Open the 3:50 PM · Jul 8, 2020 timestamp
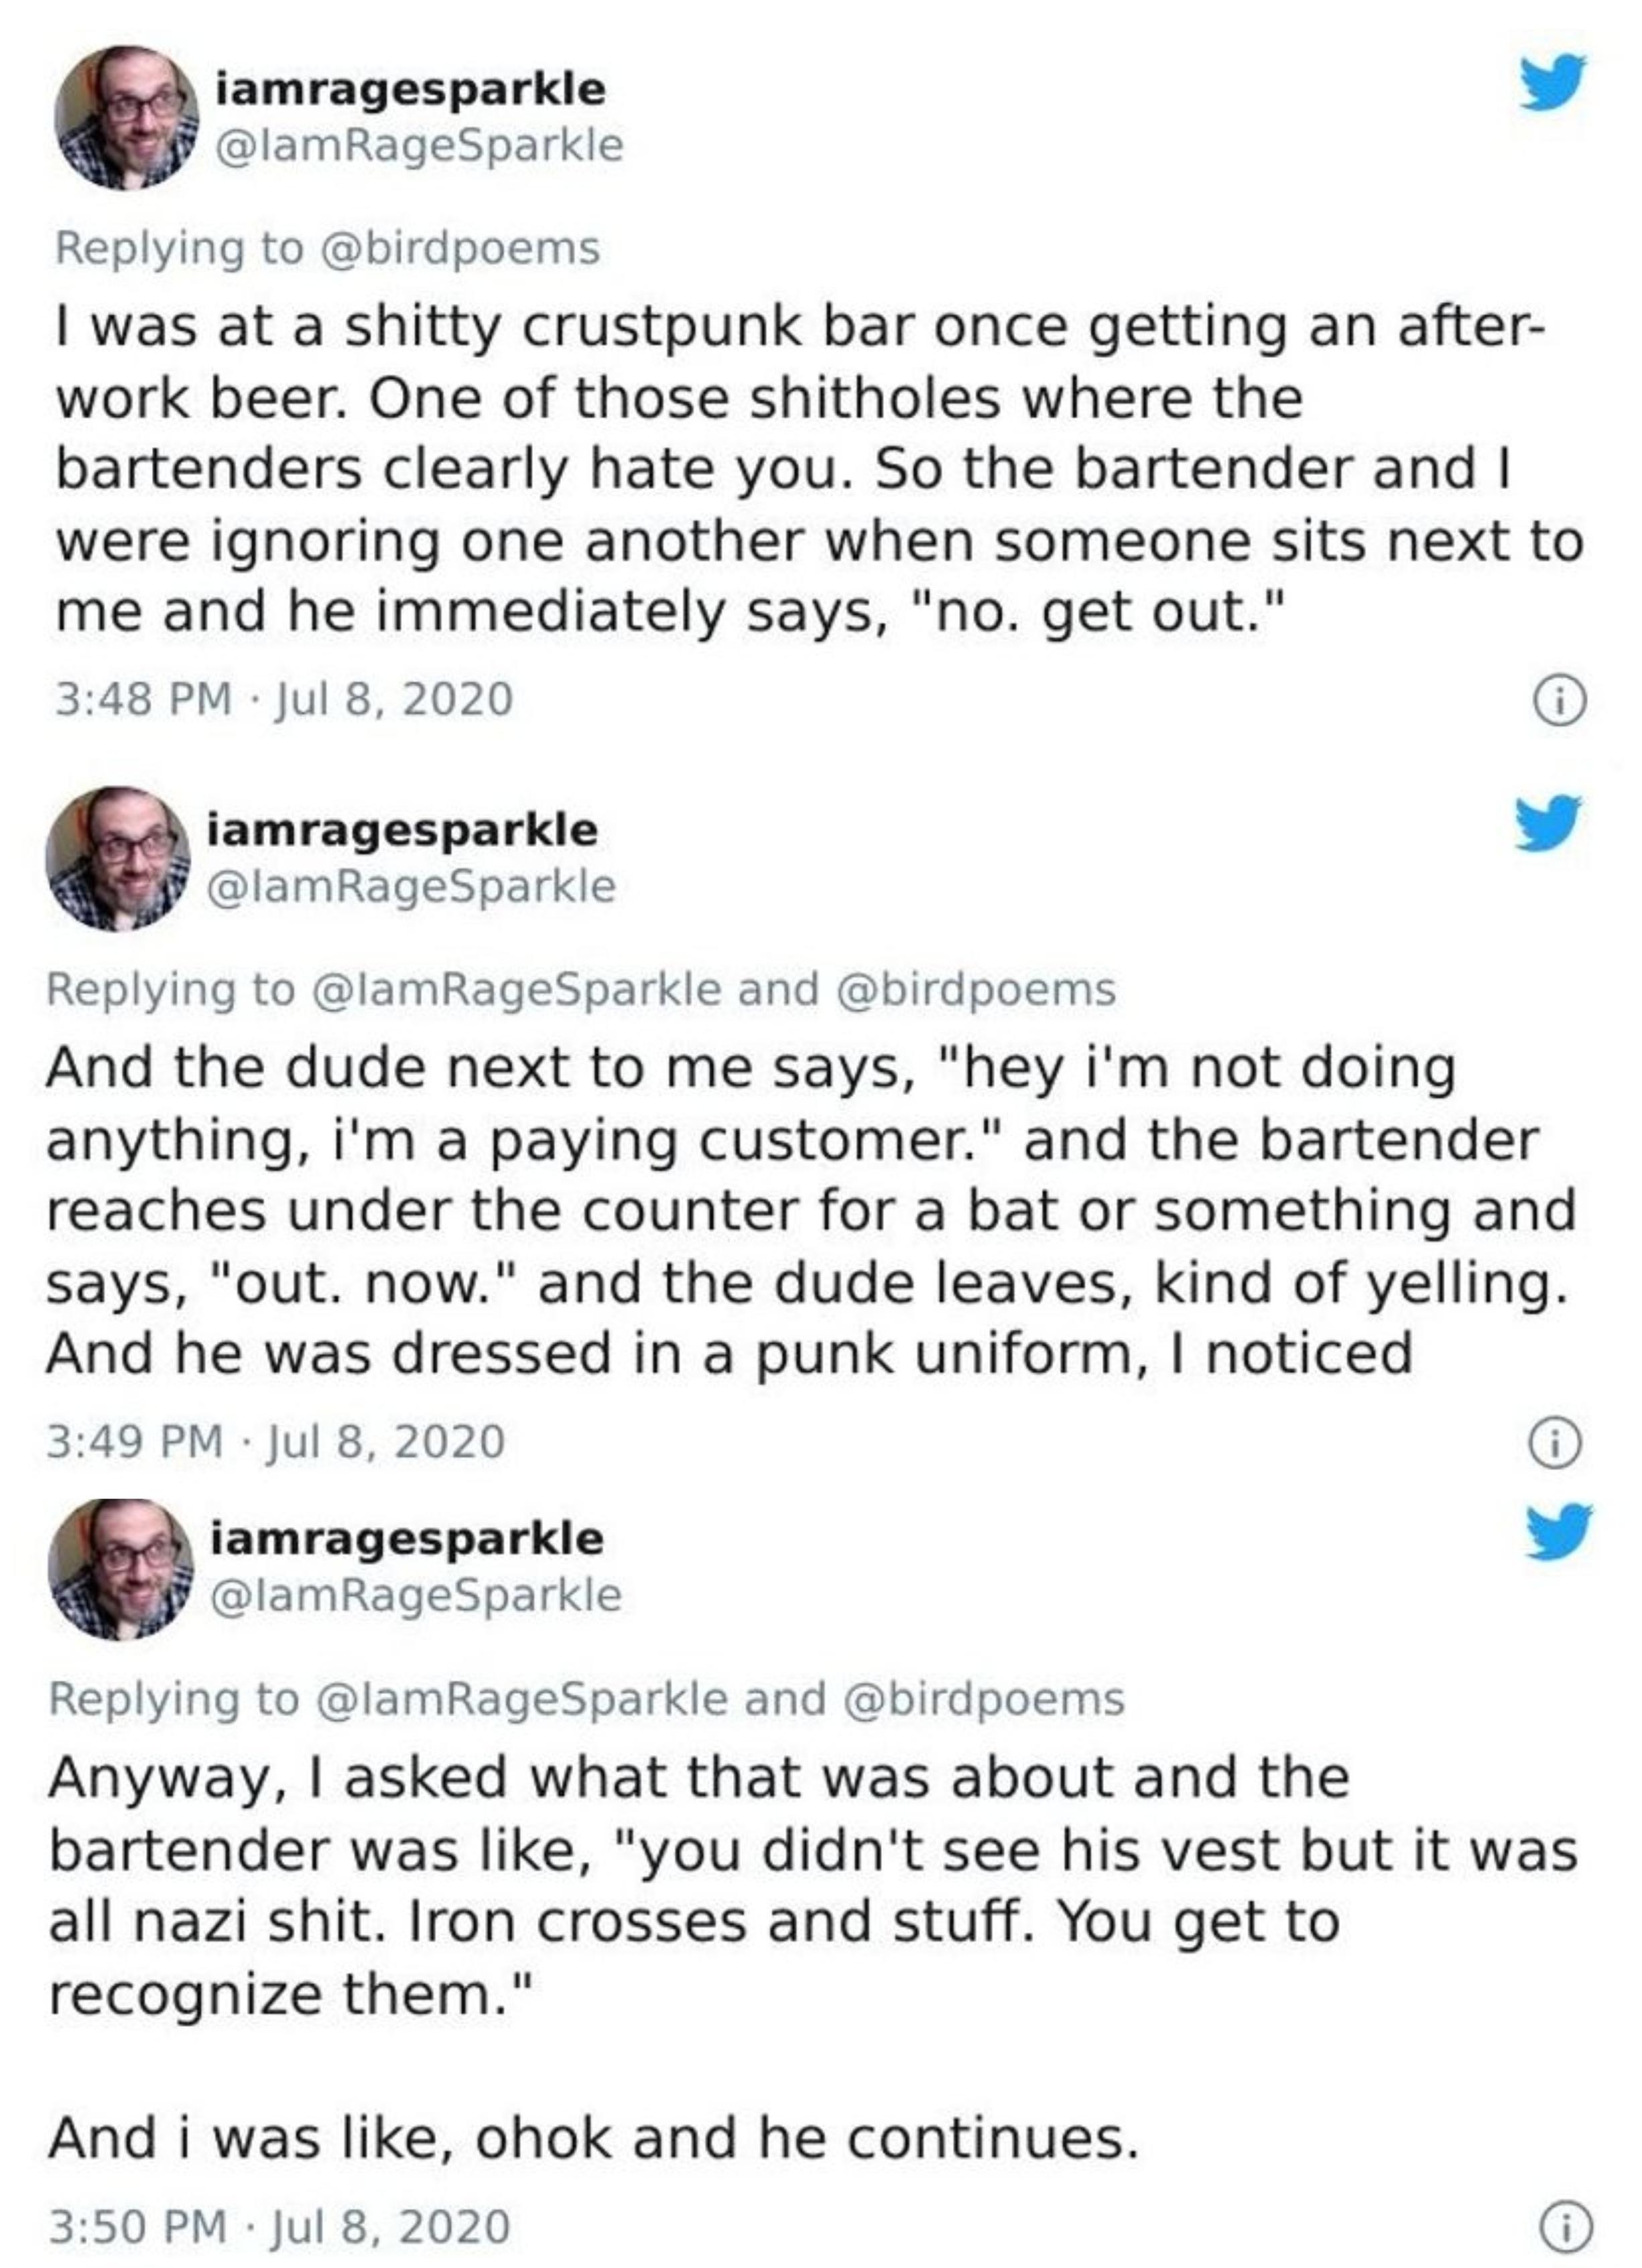This screenshot has width=1642, height=2268. point(280,2227)
